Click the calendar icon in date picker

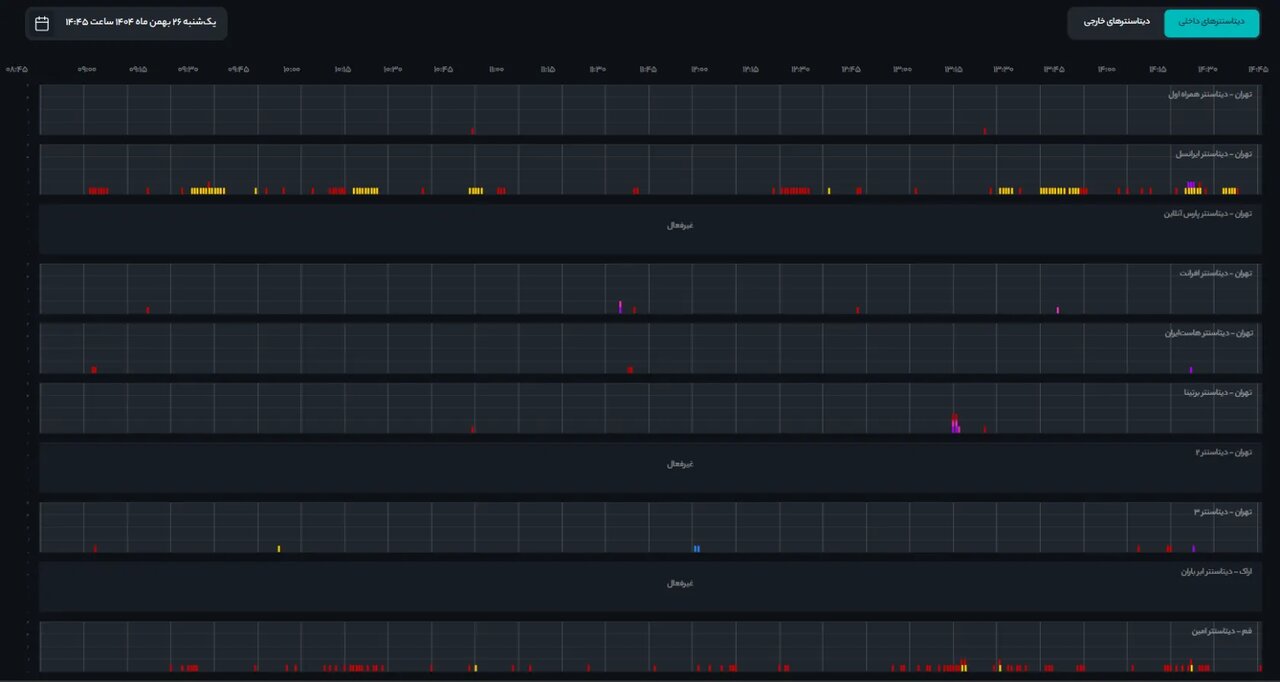click(42, 23)
